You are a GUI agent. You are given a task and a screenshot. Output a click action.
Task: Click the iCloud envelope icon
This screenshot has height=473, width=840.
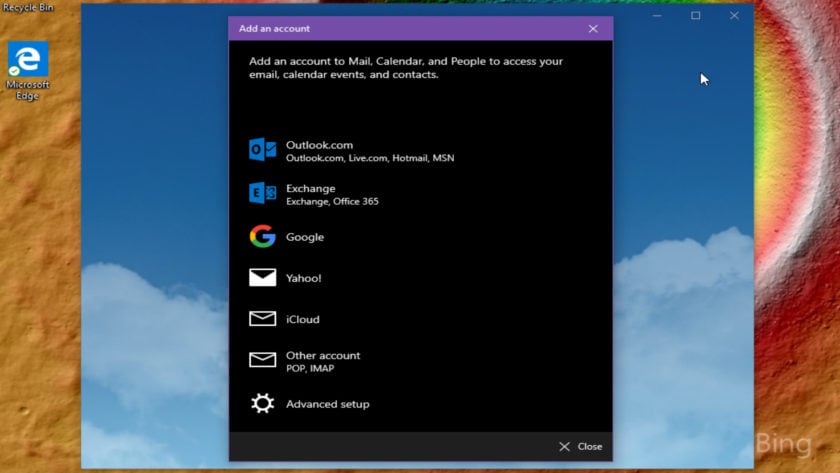click(x=262, y=319)
